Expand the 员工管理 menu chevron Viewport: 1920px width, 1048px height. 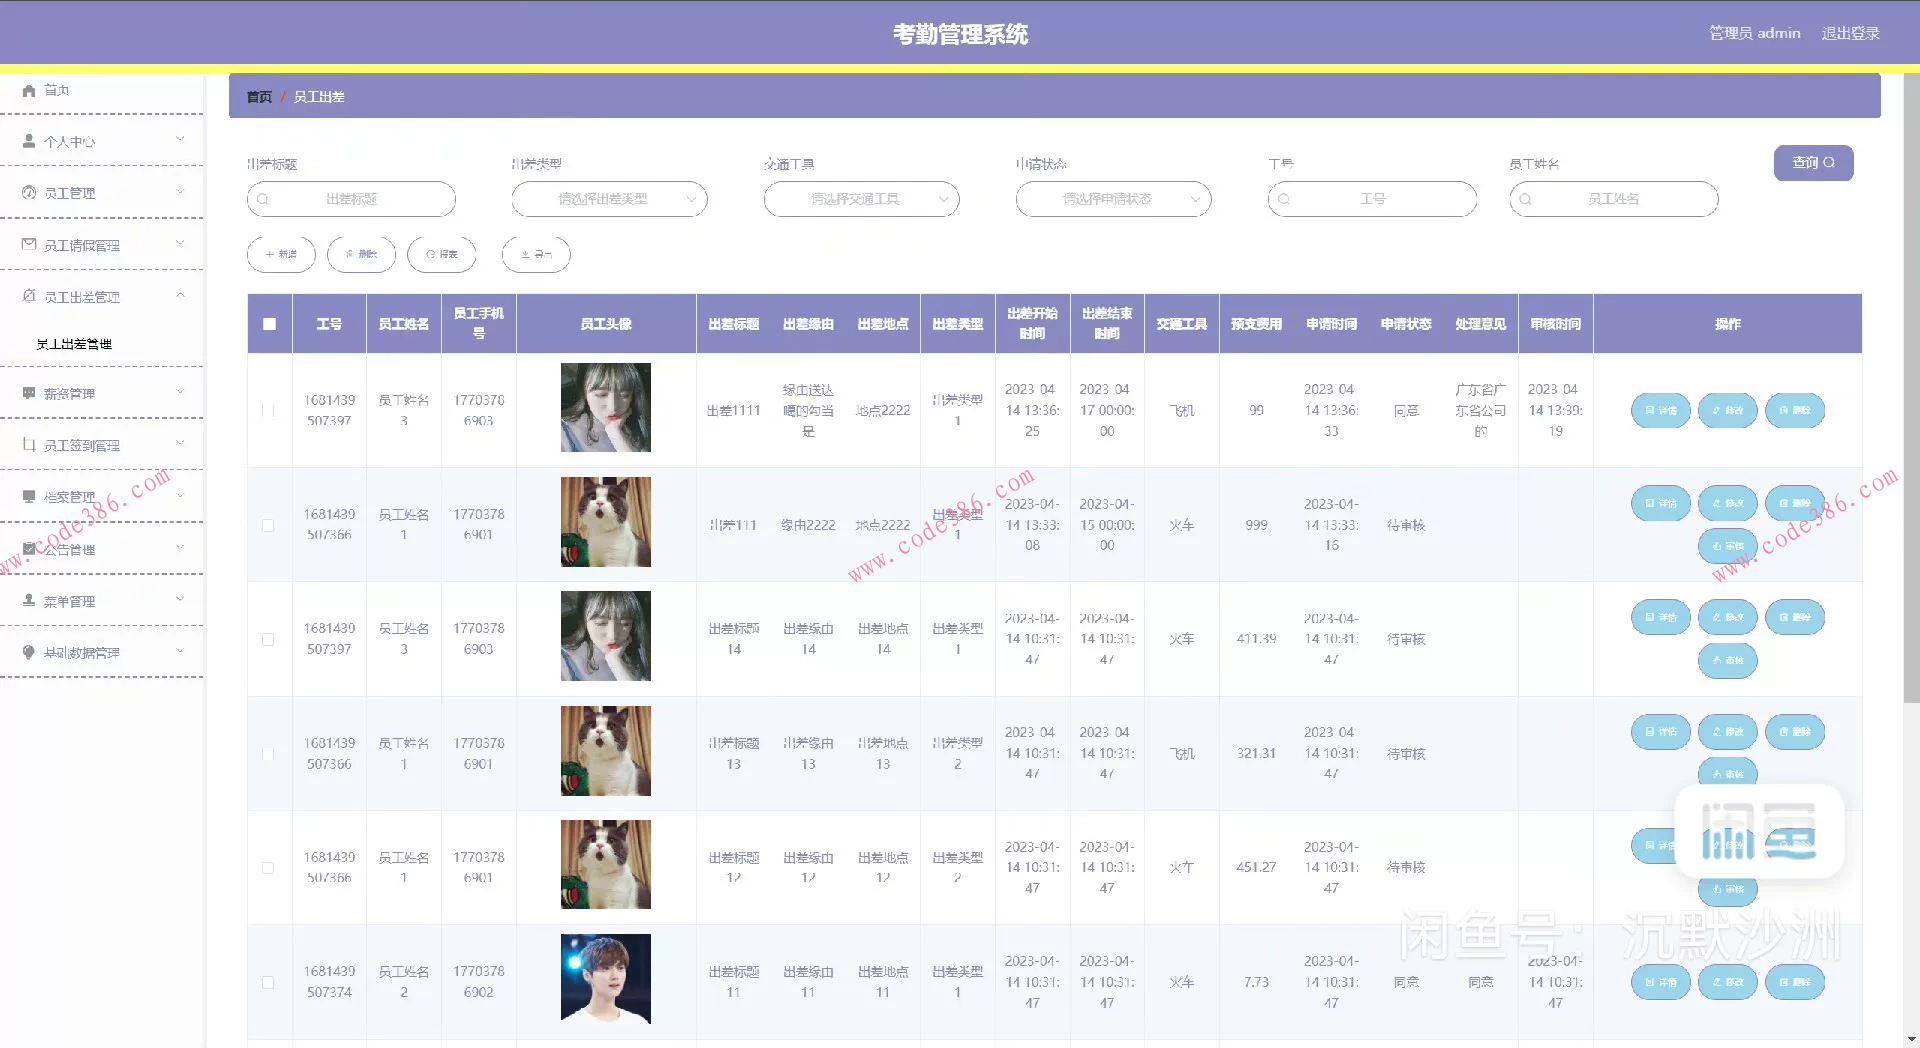tap(180, 191)
